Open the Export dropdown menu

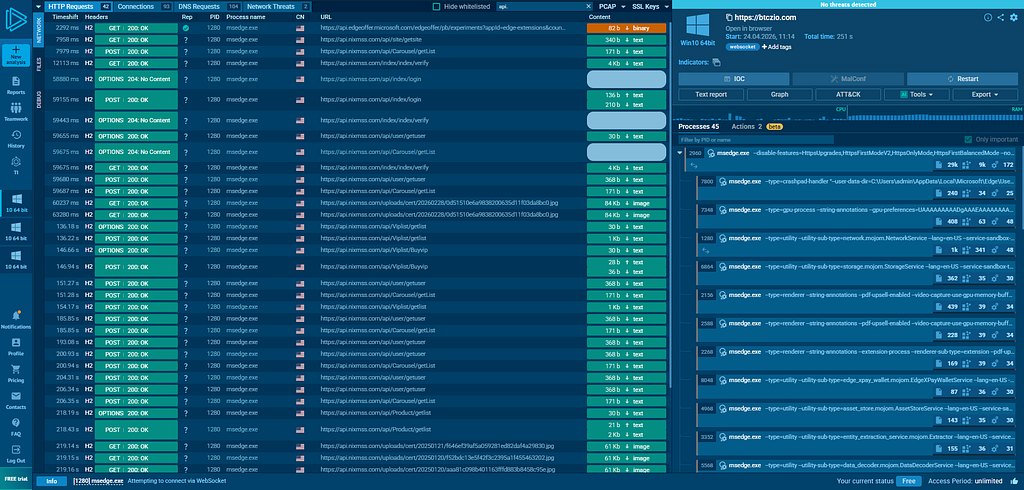[985, 95]
